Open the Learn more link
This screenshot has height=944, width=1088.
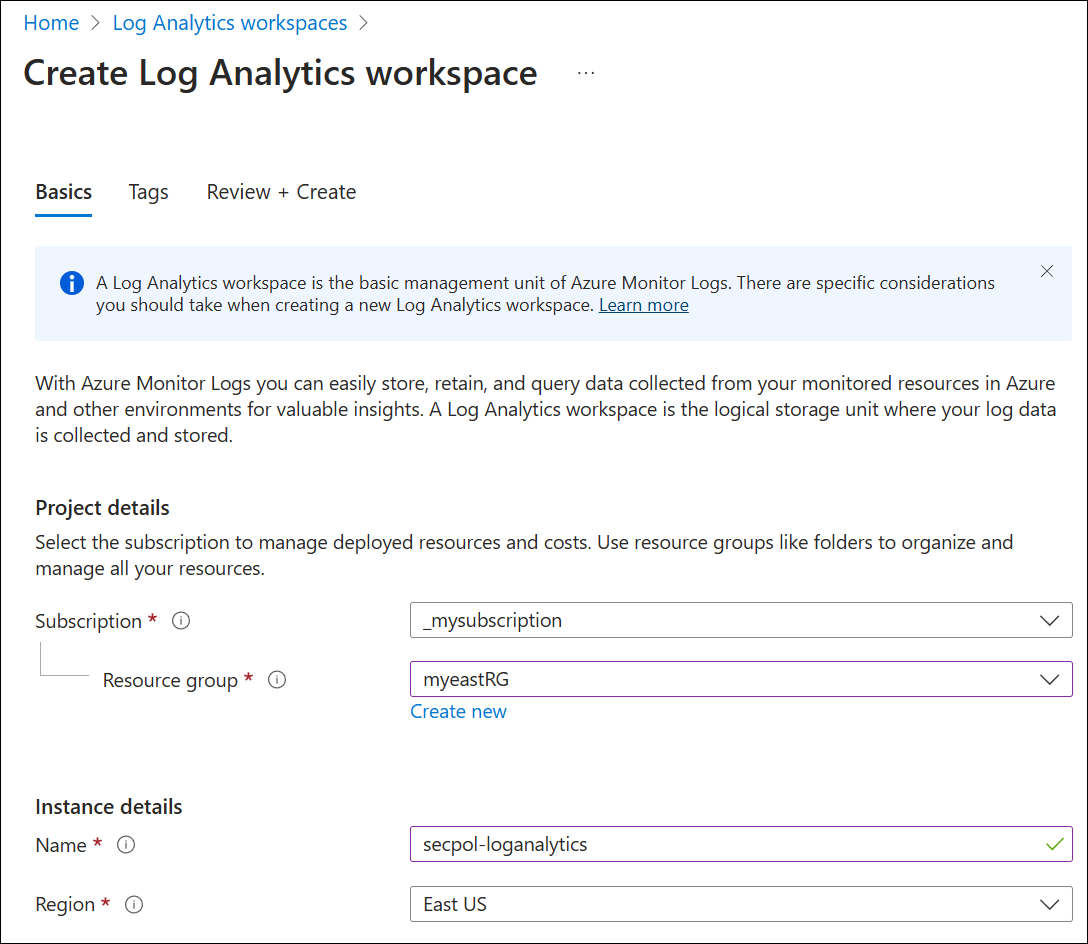(644, 305)
